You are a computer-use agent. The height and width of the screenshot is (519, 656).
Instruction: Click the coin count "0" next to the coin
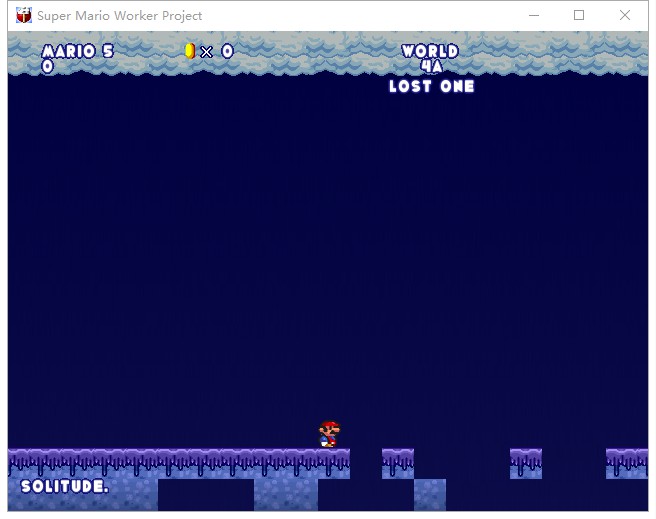click(227, 51)
